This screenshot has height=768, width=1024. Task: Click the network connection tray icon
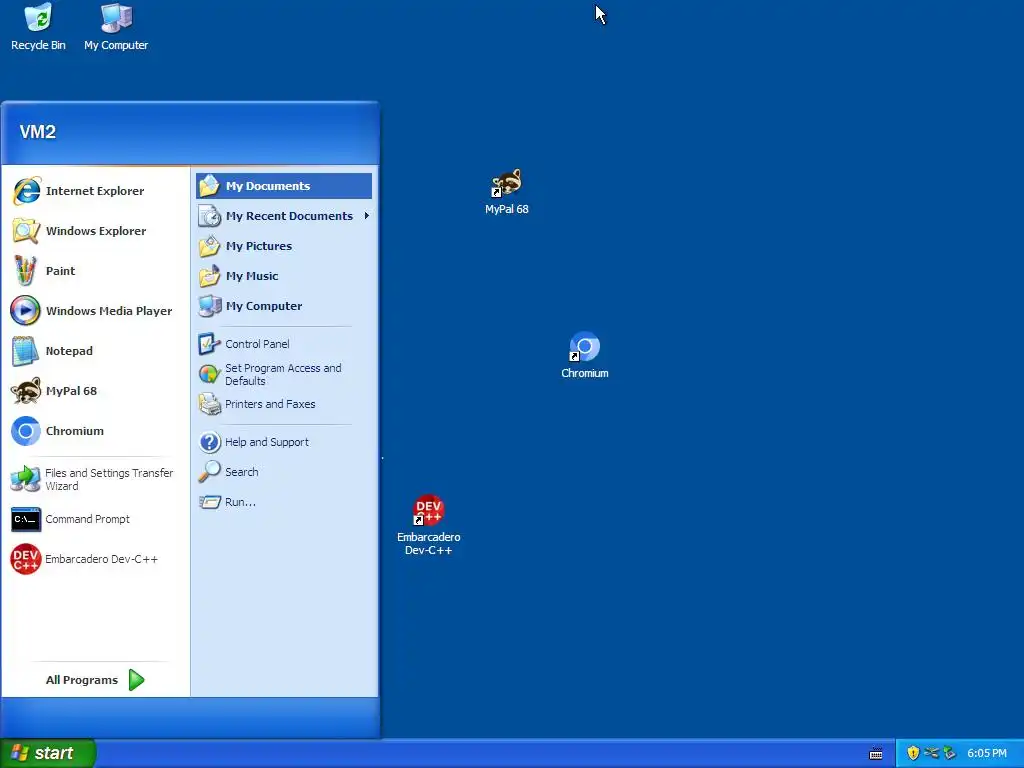click(x=931, y=753)
